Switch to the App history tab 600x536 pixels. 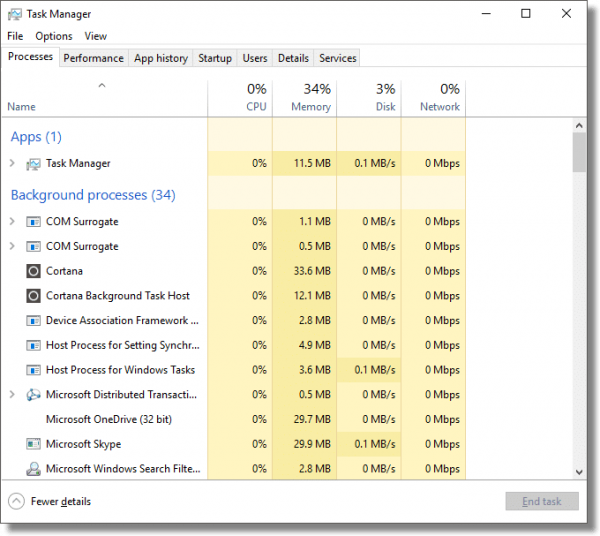click(x=161, y=58)
